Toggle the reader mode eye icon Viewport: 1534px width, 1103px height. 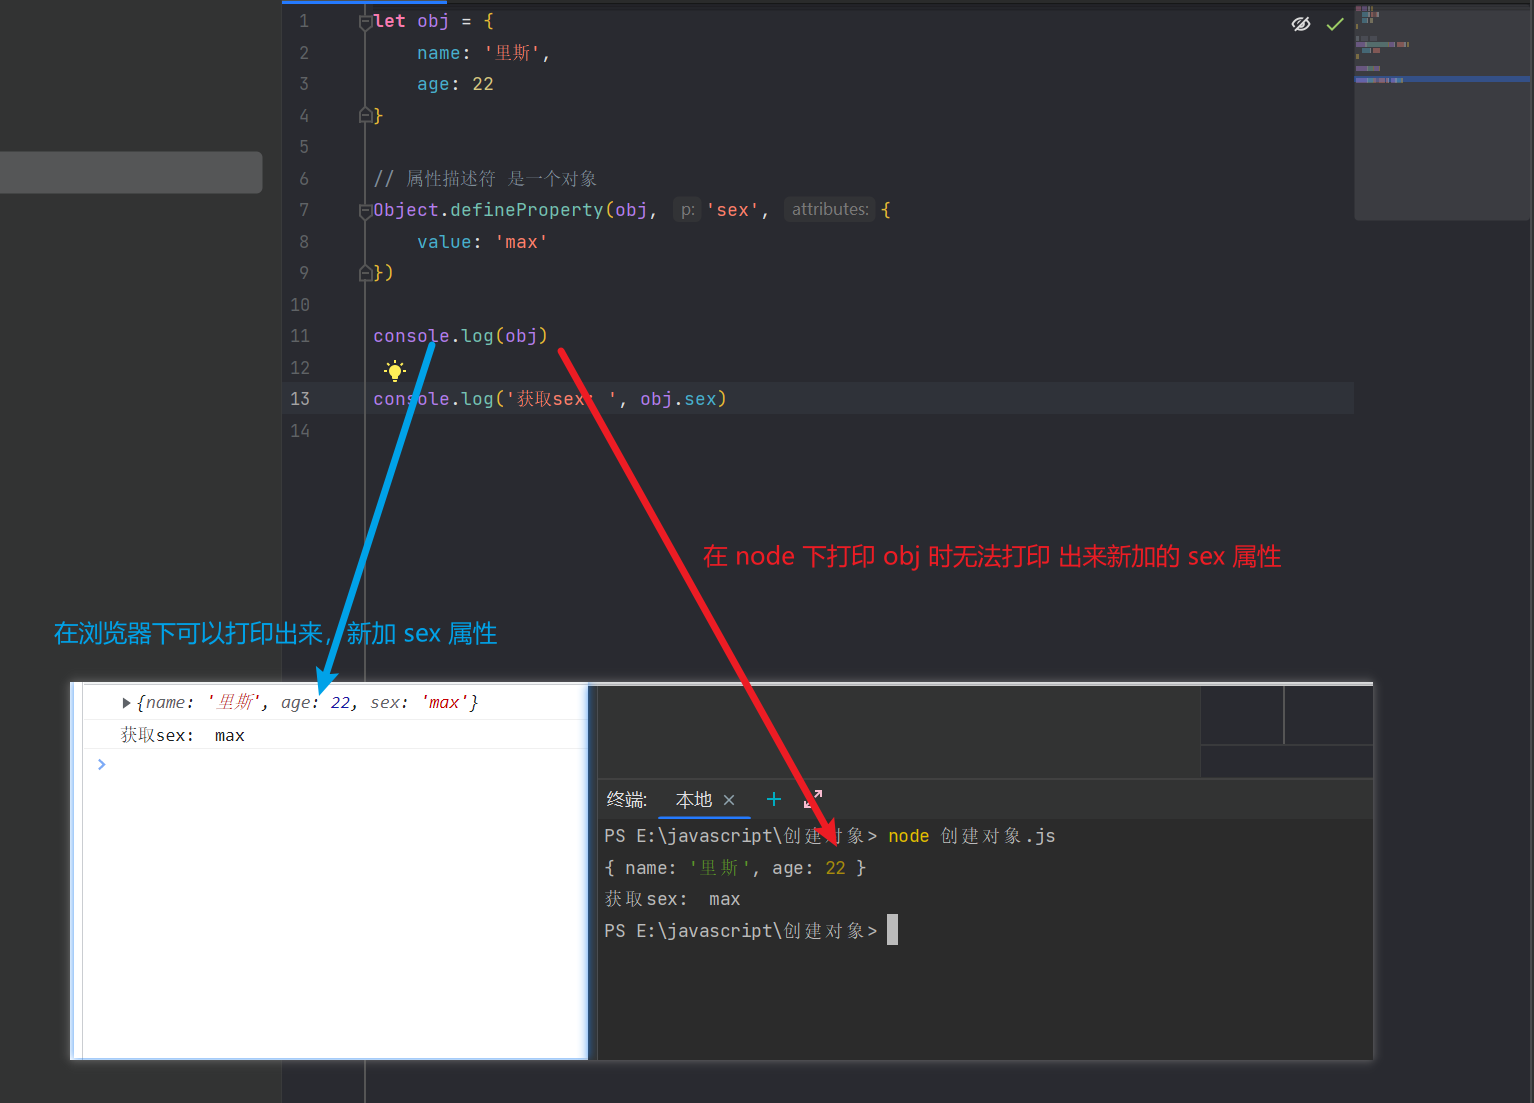[1301, 24]
